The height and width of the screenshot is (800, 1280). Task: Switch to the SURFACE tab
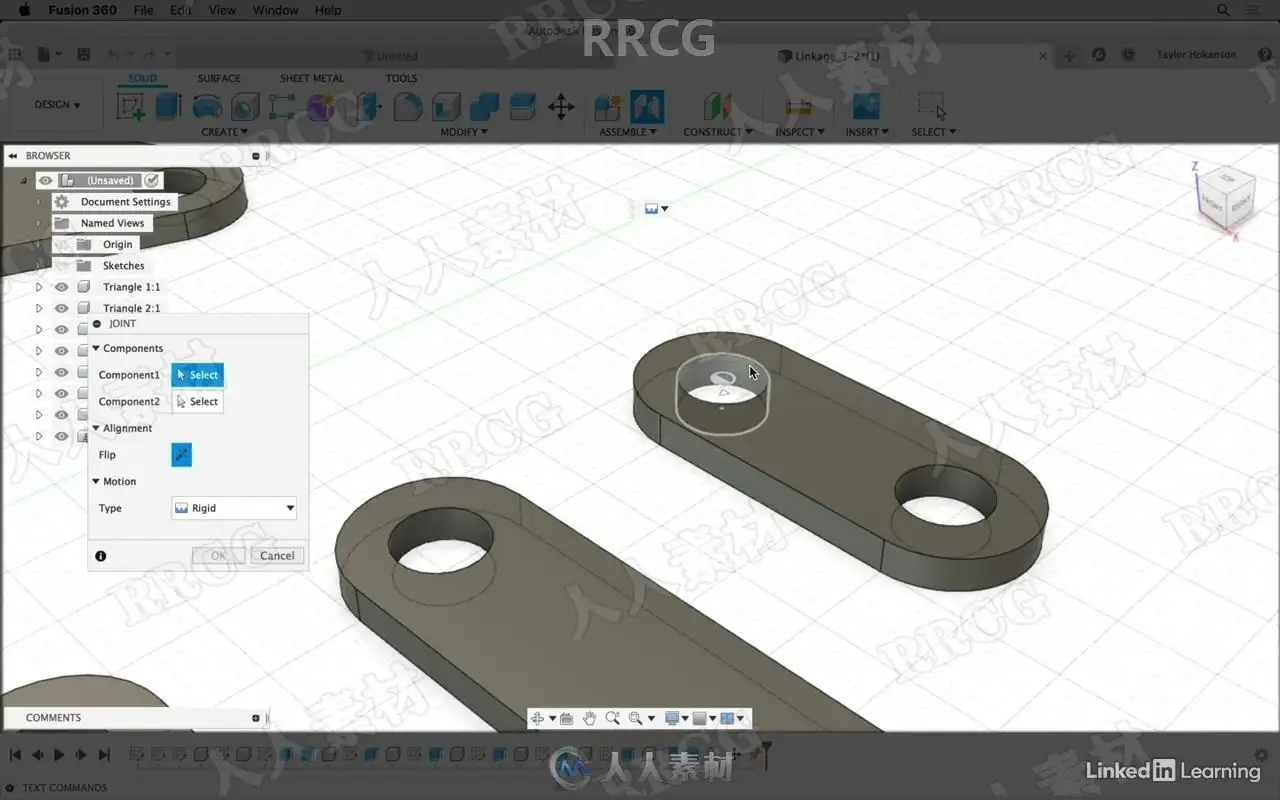219,78
